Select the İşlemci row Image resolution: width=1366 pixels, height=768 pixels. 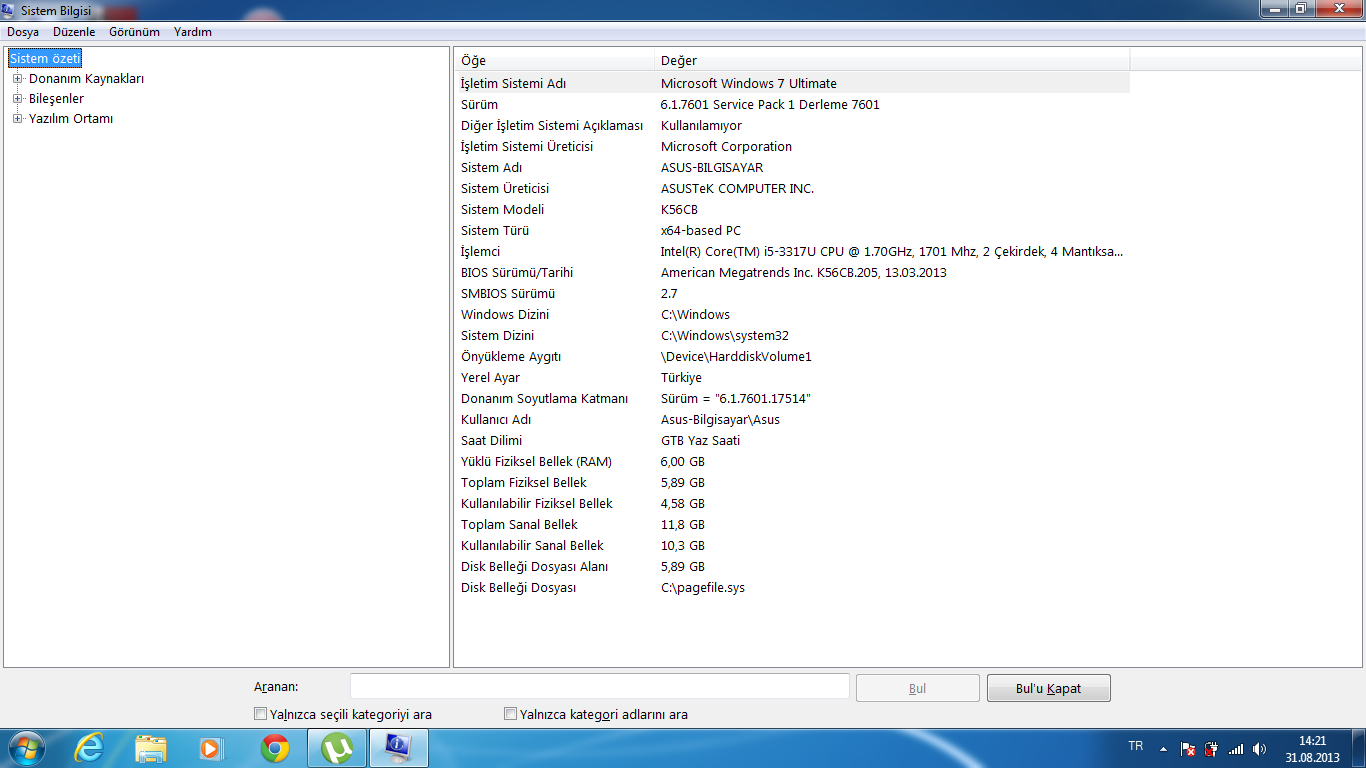(x=793, y=251)
